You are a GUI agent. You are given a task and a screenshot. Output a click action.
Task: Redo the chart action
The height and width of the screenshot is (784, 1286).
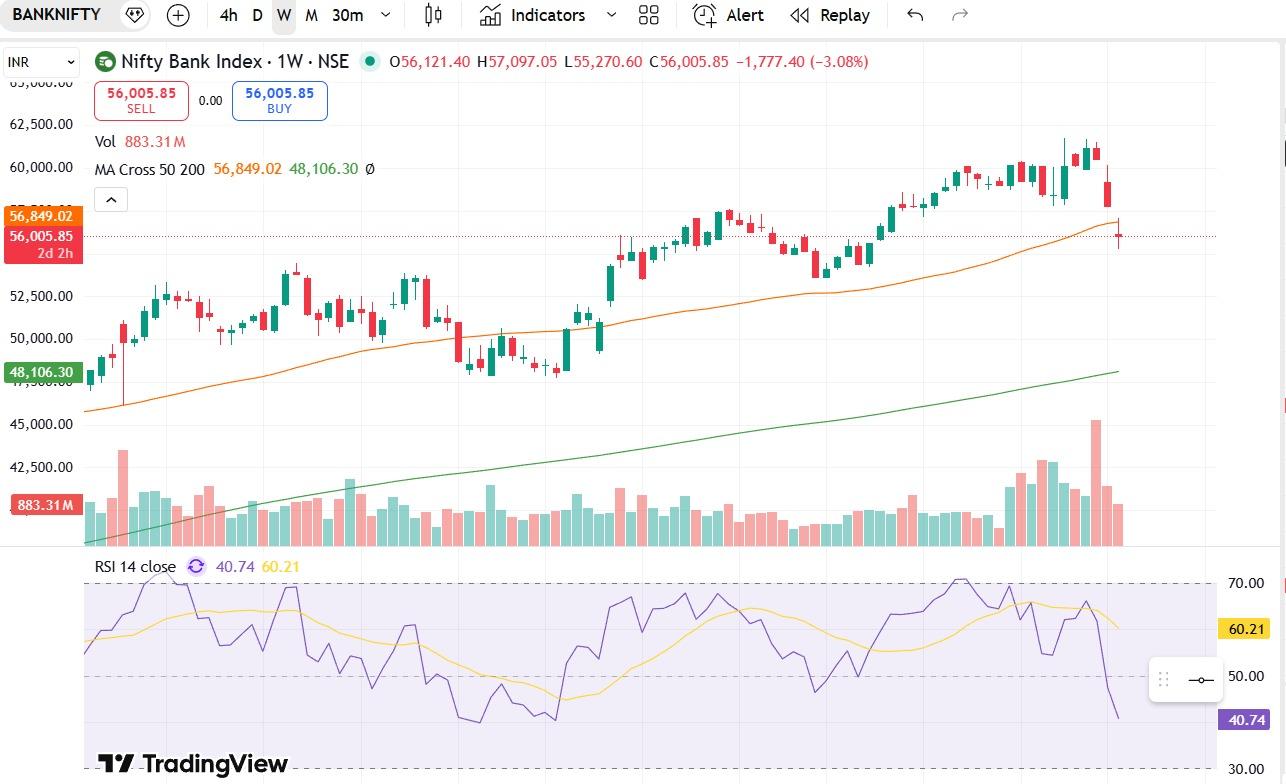(960, 15)
